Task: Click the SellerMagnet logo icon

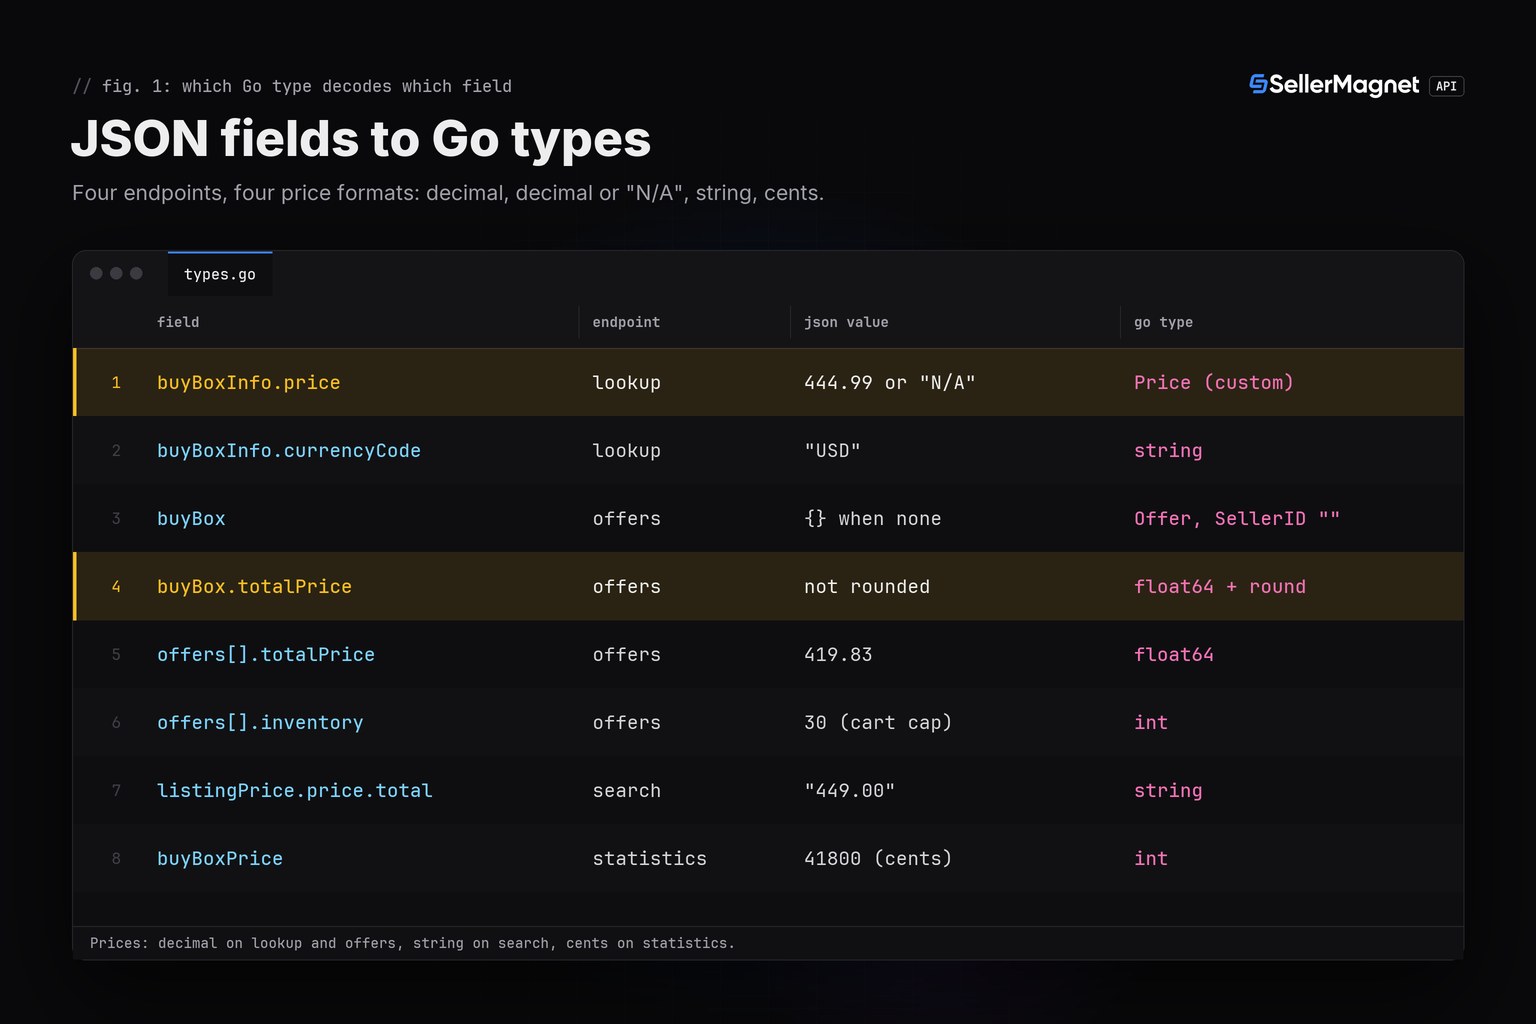Action: (1258, 85)
